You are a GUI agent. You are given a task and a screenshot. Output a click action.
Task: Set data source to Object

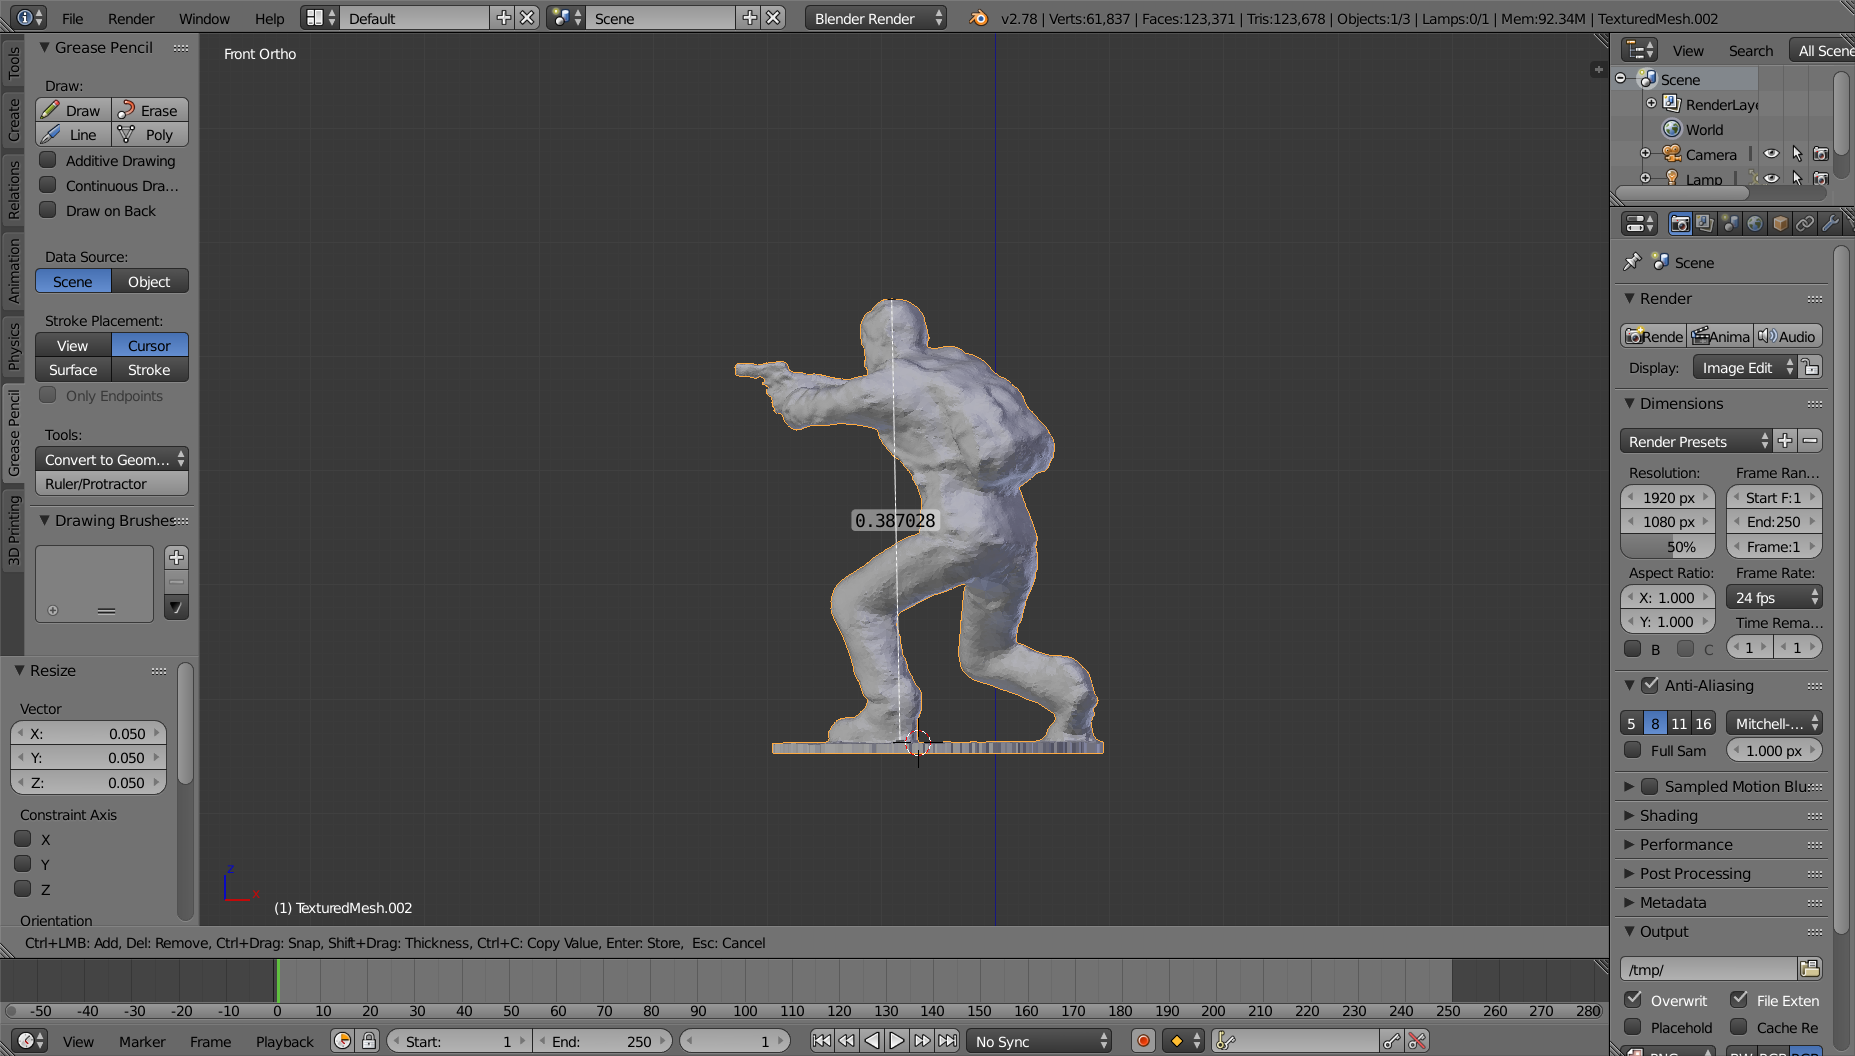[150, 281]
